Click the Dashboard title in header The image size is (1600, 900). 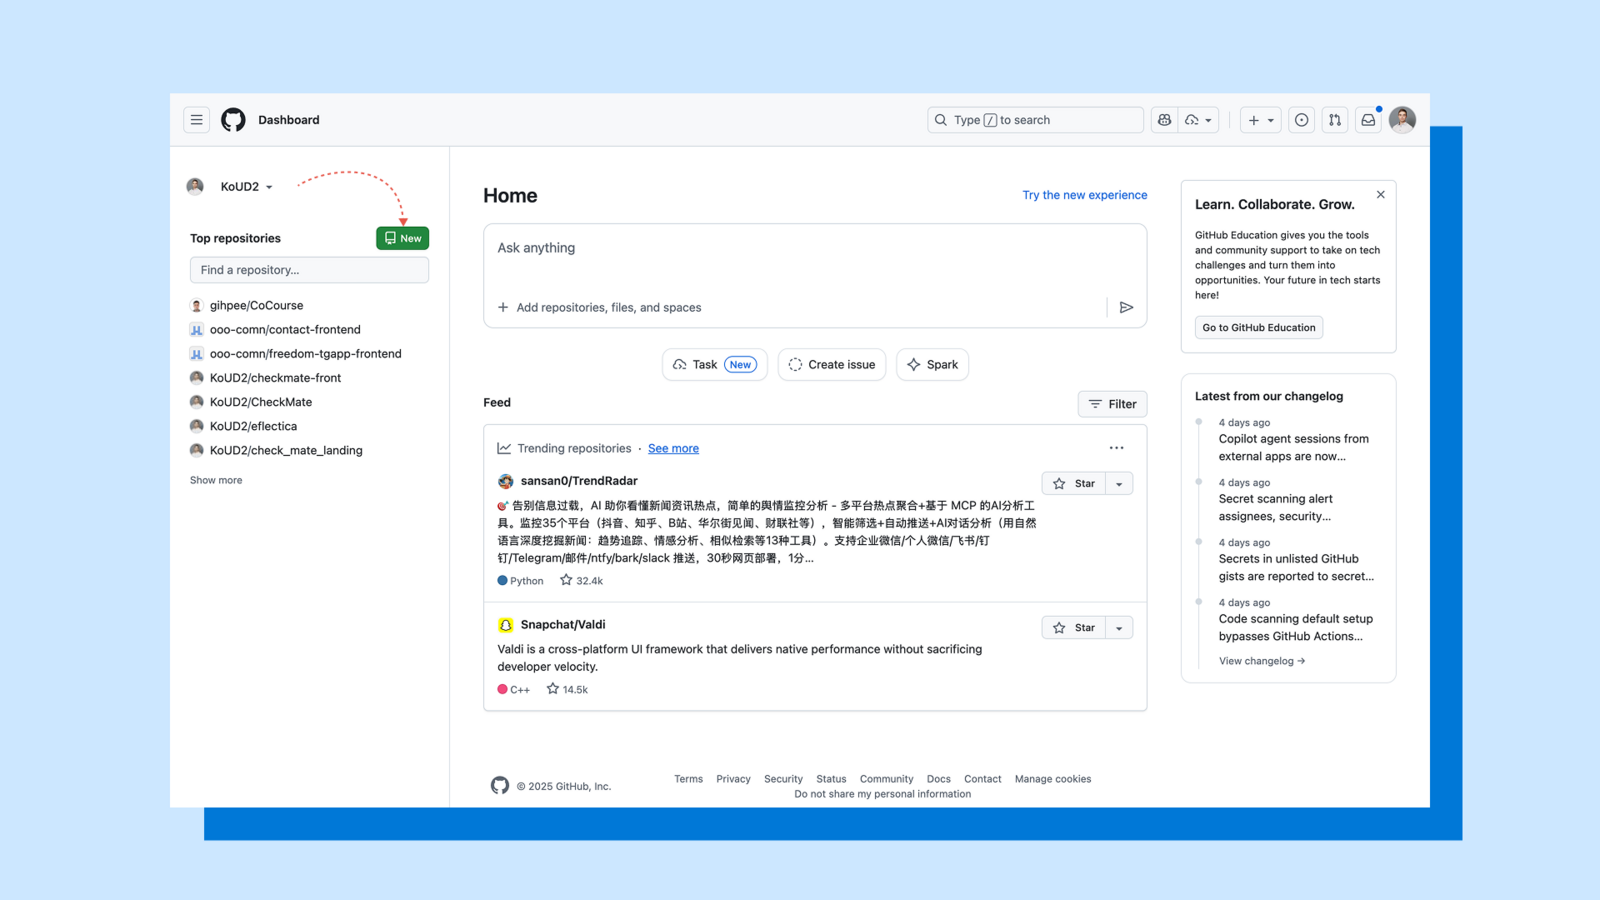click(x=289, y=120)
